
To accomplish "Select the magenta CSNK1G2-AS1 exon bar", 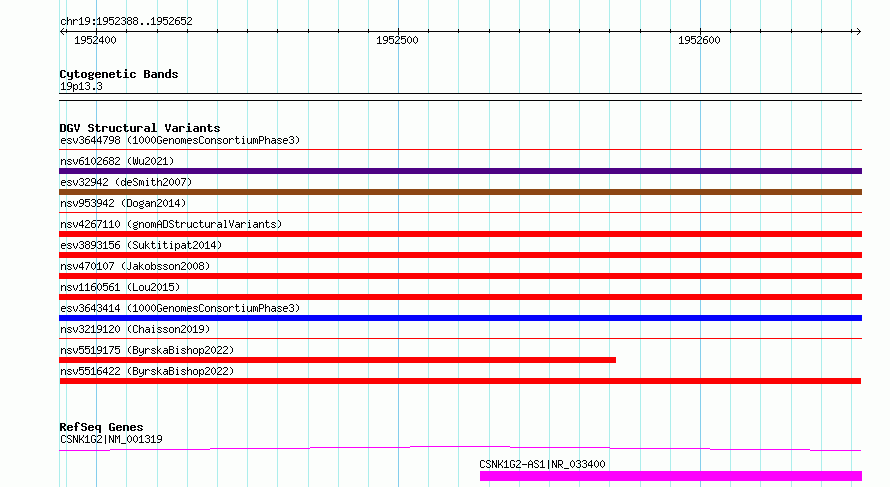I will coord(671,476).
